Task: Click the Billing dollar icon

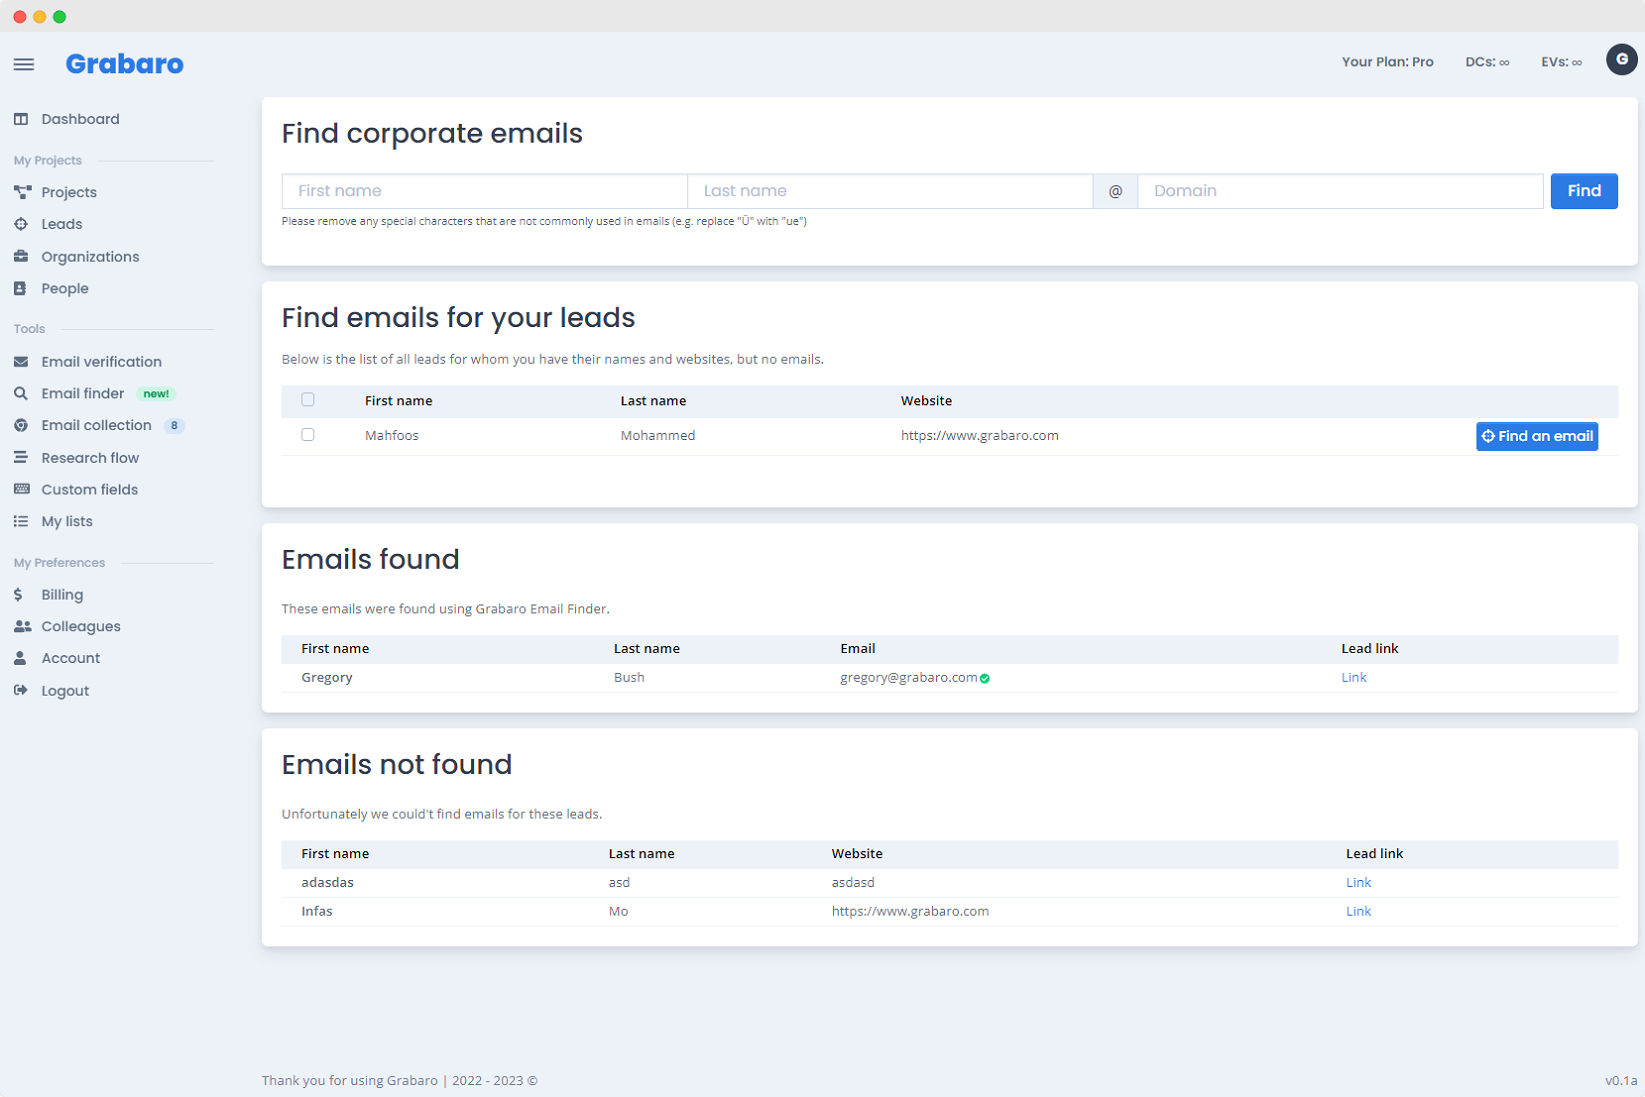Action: click(x=19, y=595)
